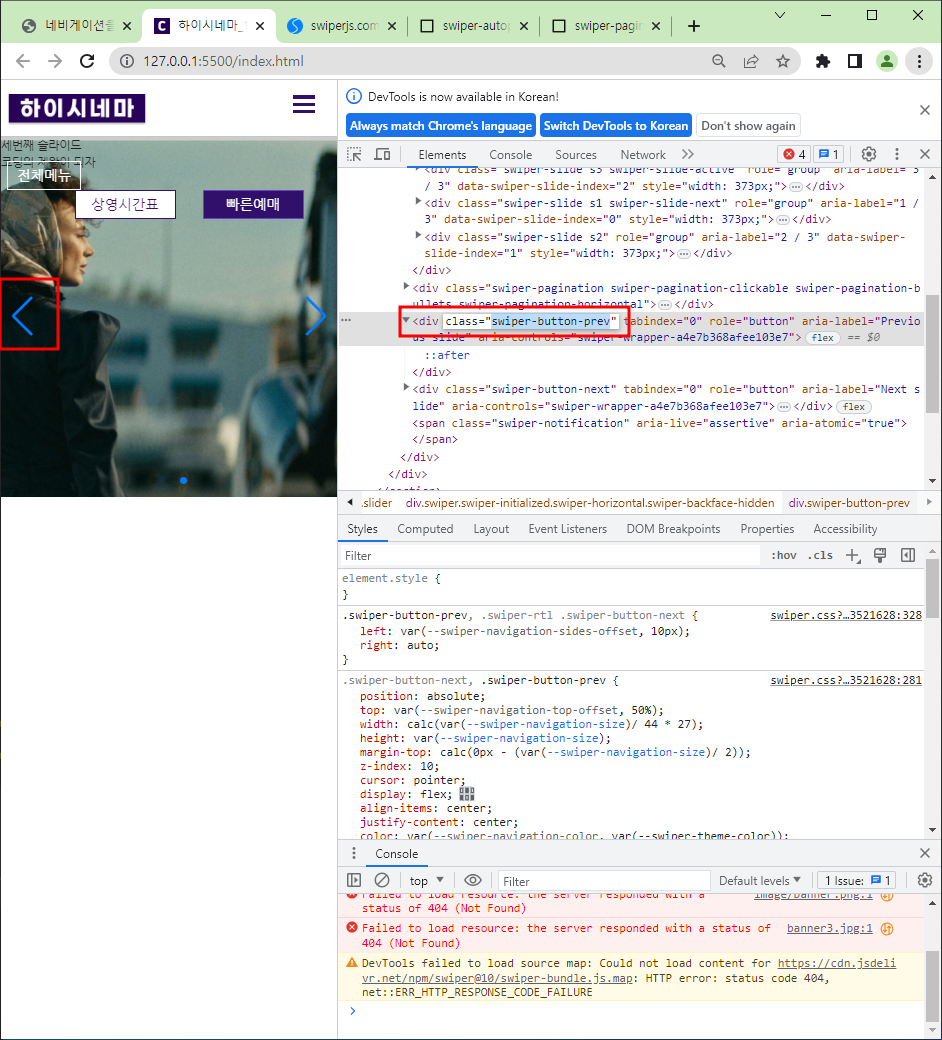Screen dimensions: 942x1040
Task: Open the Console panel tab
Action: [x=510, y=155]
